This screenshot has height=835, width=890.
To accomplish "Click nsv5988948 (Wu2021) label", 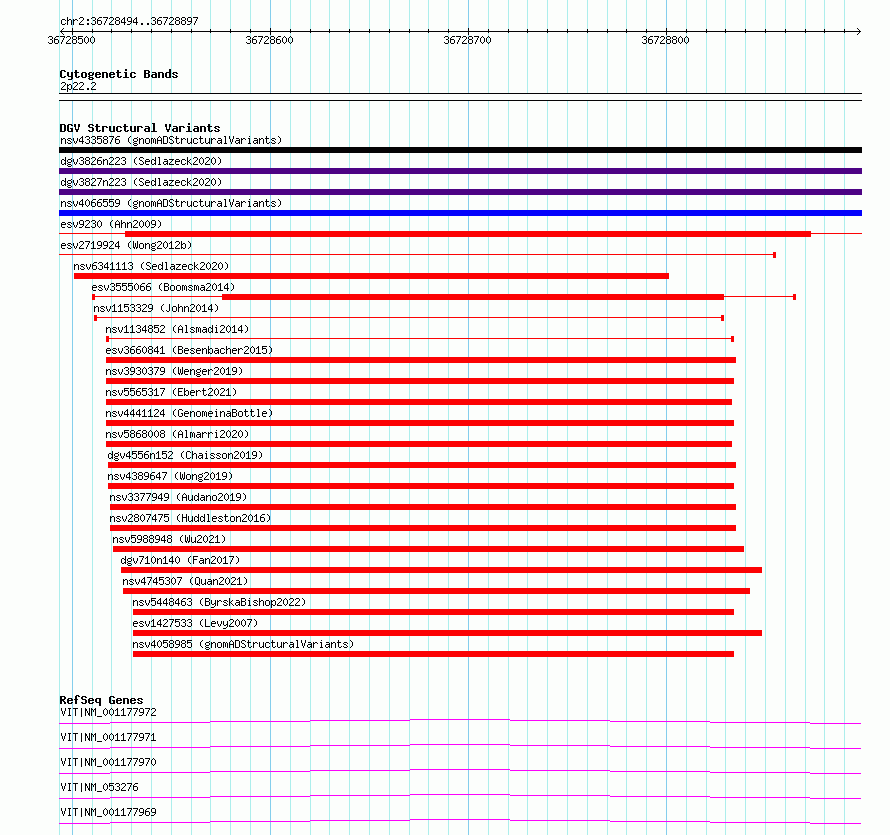I will click(169, 539).
